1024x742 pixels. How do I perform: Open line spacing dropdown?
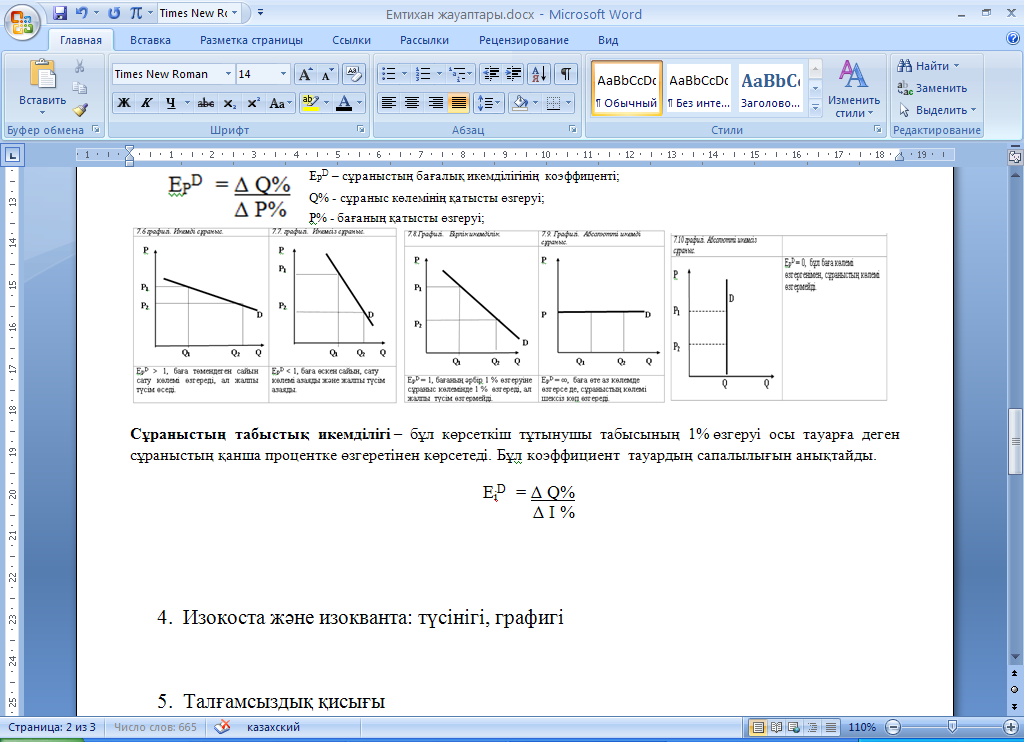point(489,103)
